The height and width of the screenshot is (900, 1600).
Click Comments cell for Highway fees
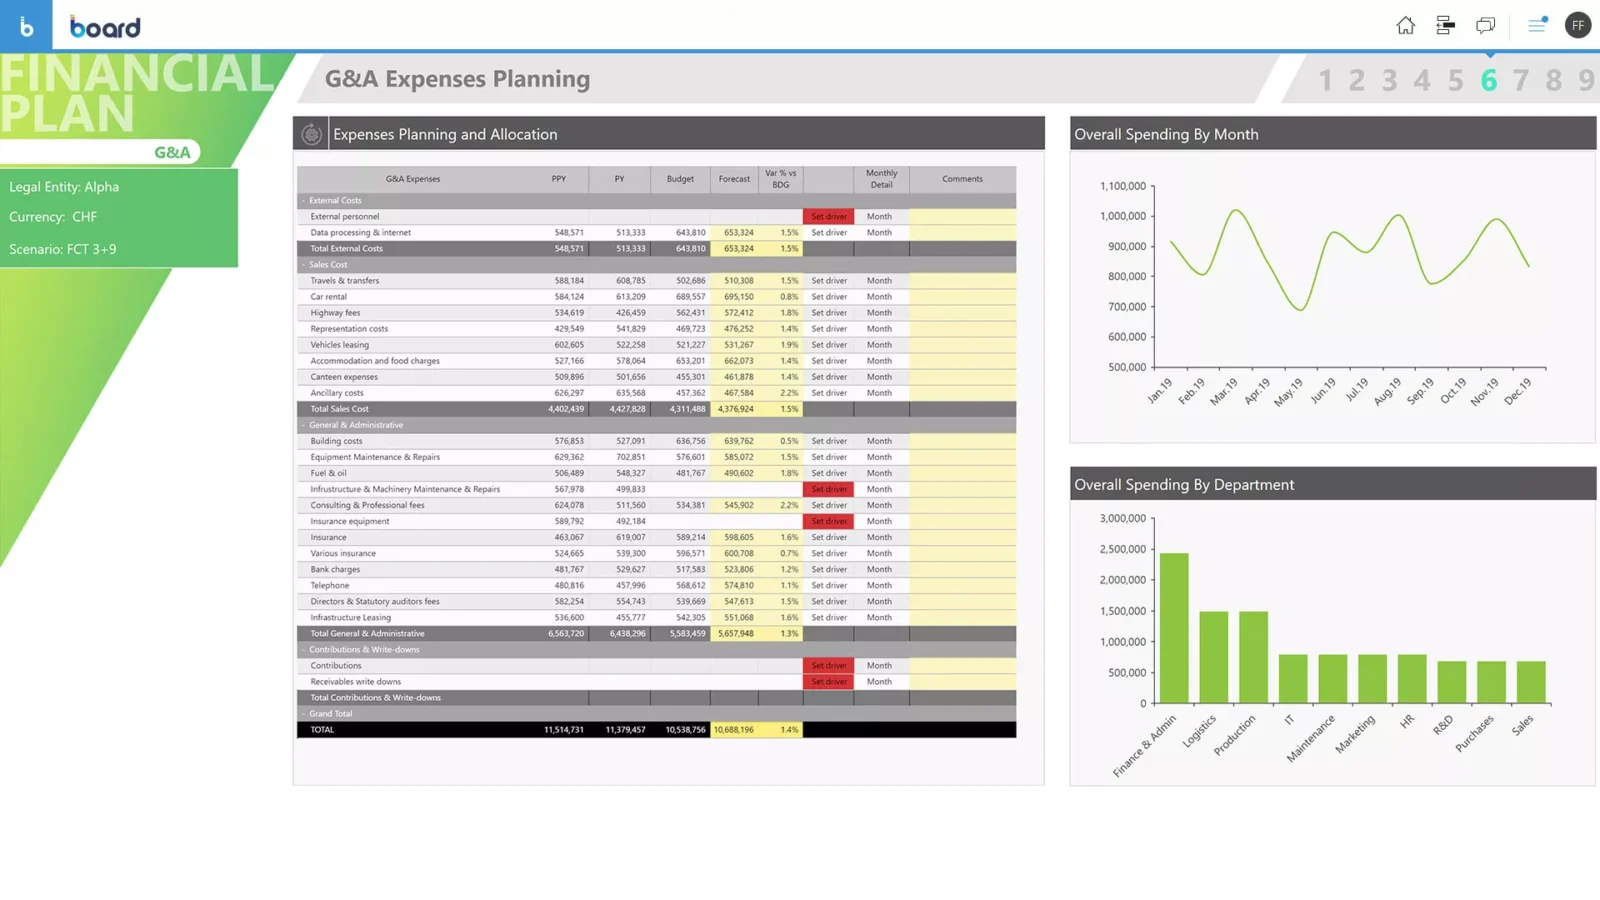pyautogui.click(x=962, y=313)
